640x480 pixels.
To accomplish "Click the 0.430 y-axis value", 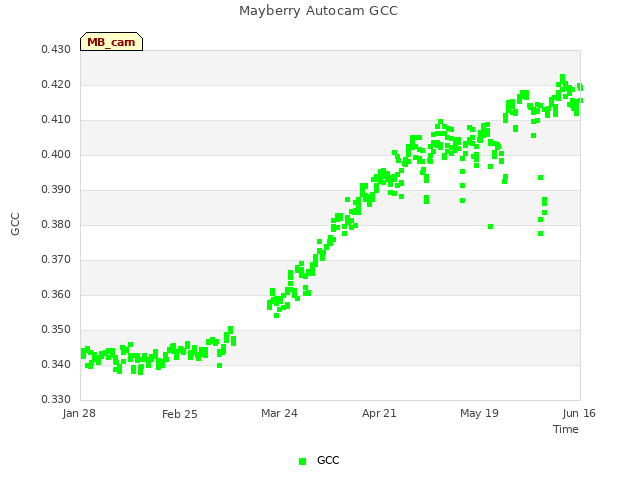I will (x=56, y=49).
